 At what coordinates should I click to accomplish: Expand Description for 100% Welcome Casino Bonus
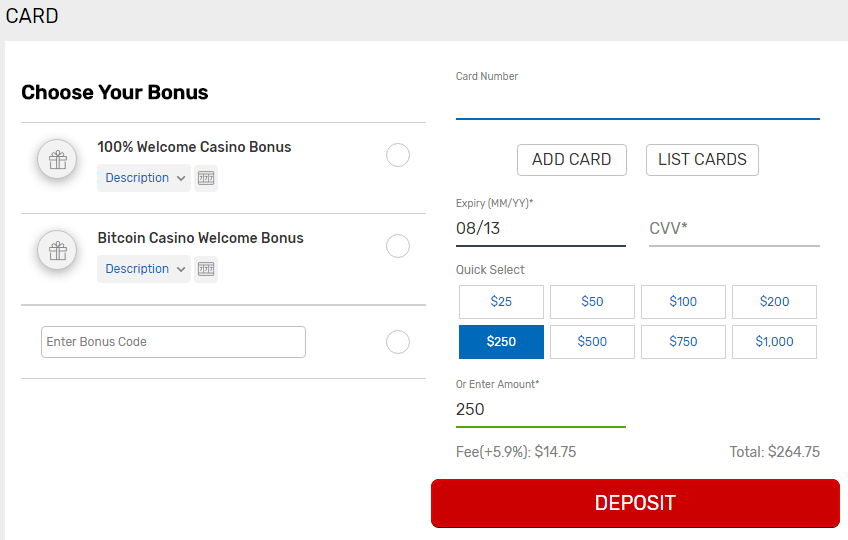click(x=144, y=178)
